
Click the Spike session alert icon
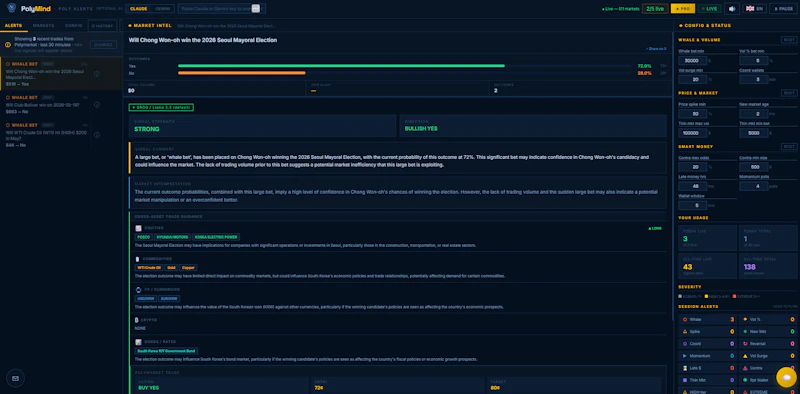(x=685, y=332)
